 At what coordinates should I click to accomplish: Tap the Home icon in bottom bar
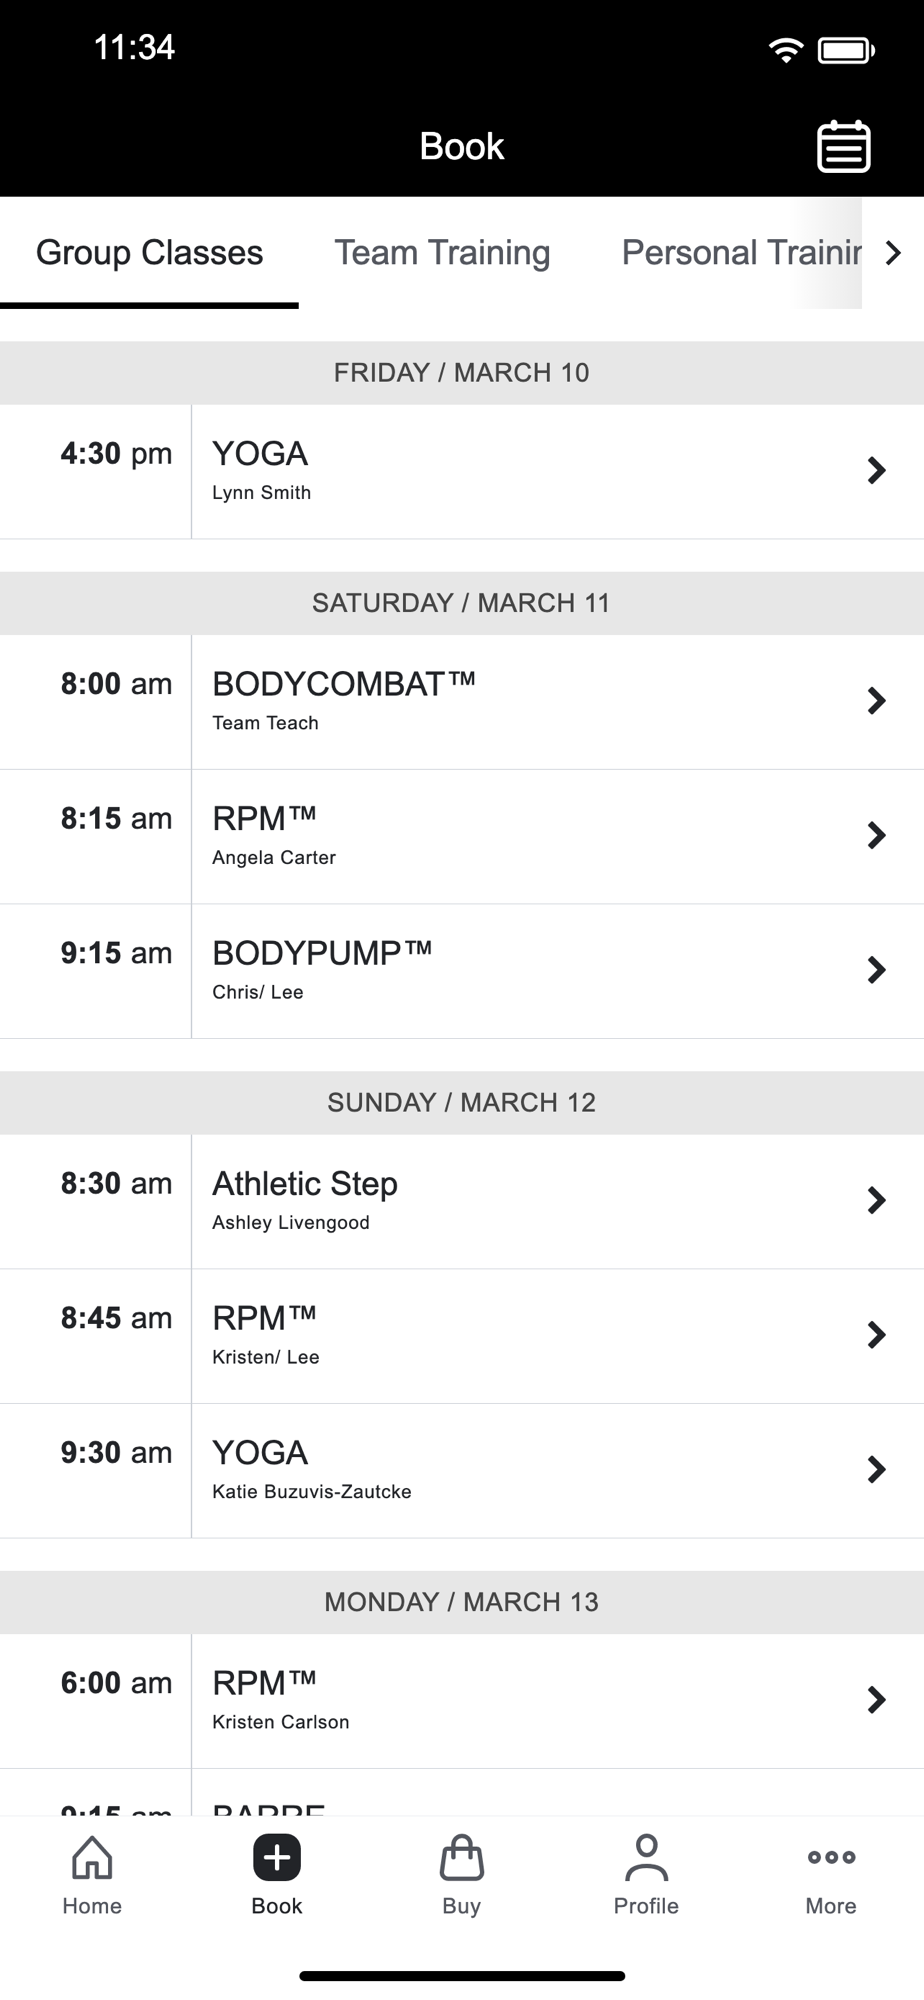pyautogui.click(x=92, y=1858)
